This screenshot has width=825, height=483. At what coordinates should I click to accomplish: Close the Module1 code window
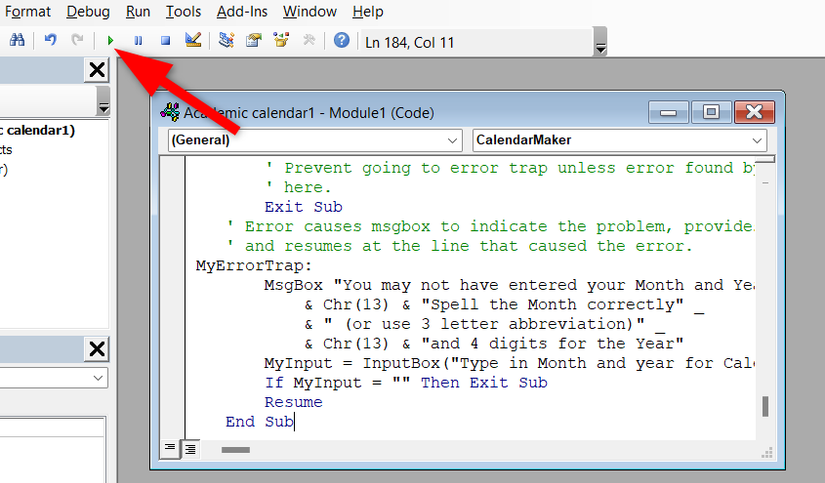tap(754, 112)
